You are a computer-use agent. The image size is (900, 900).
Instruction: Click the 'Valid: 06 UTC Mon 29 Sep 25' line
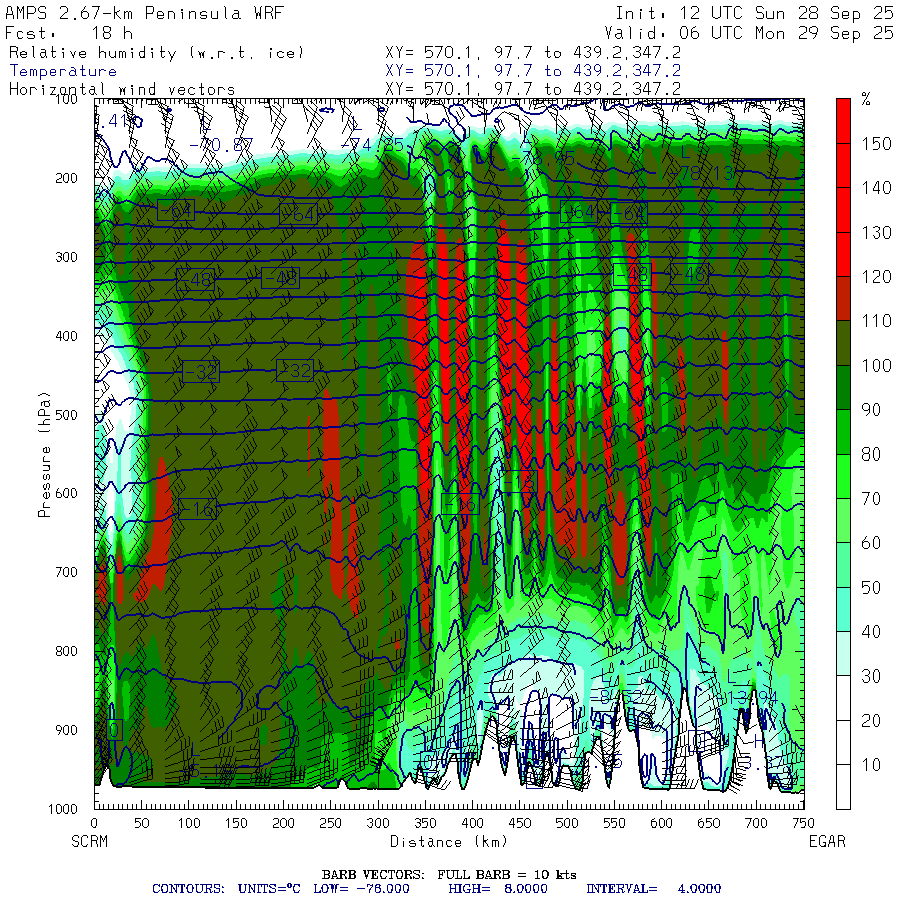click(748, 33)
